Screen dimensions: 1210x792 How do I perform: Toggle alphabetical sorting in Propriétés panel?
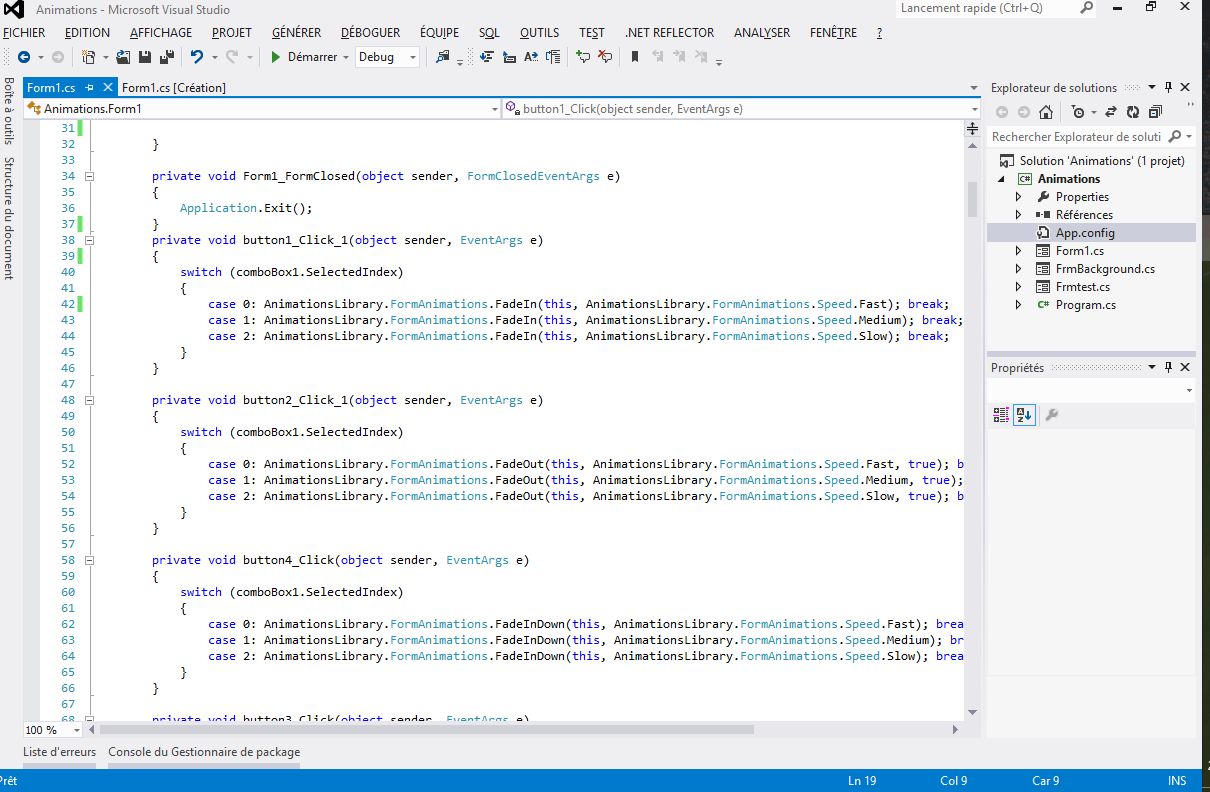pyautogui.click(x=1024, y=415)
